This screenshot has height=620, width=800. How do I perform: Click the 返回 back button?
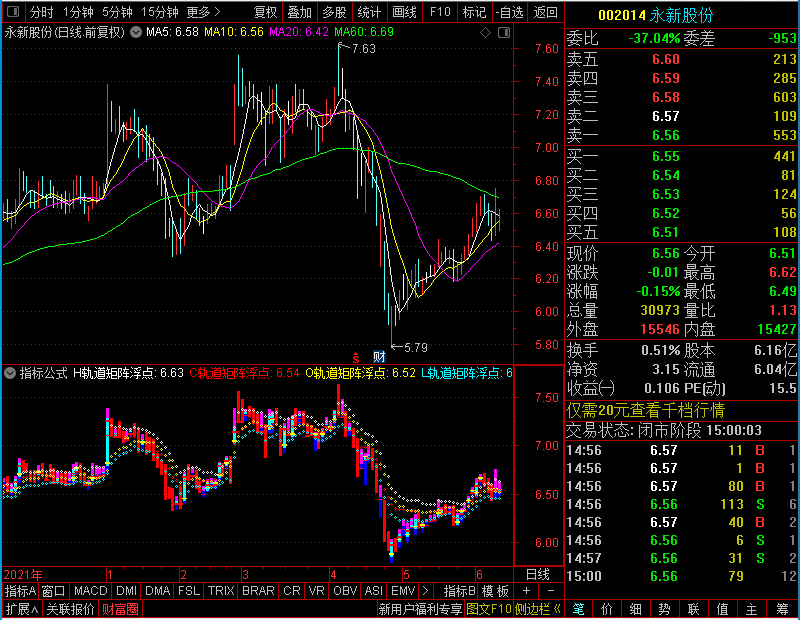[545, 12]
